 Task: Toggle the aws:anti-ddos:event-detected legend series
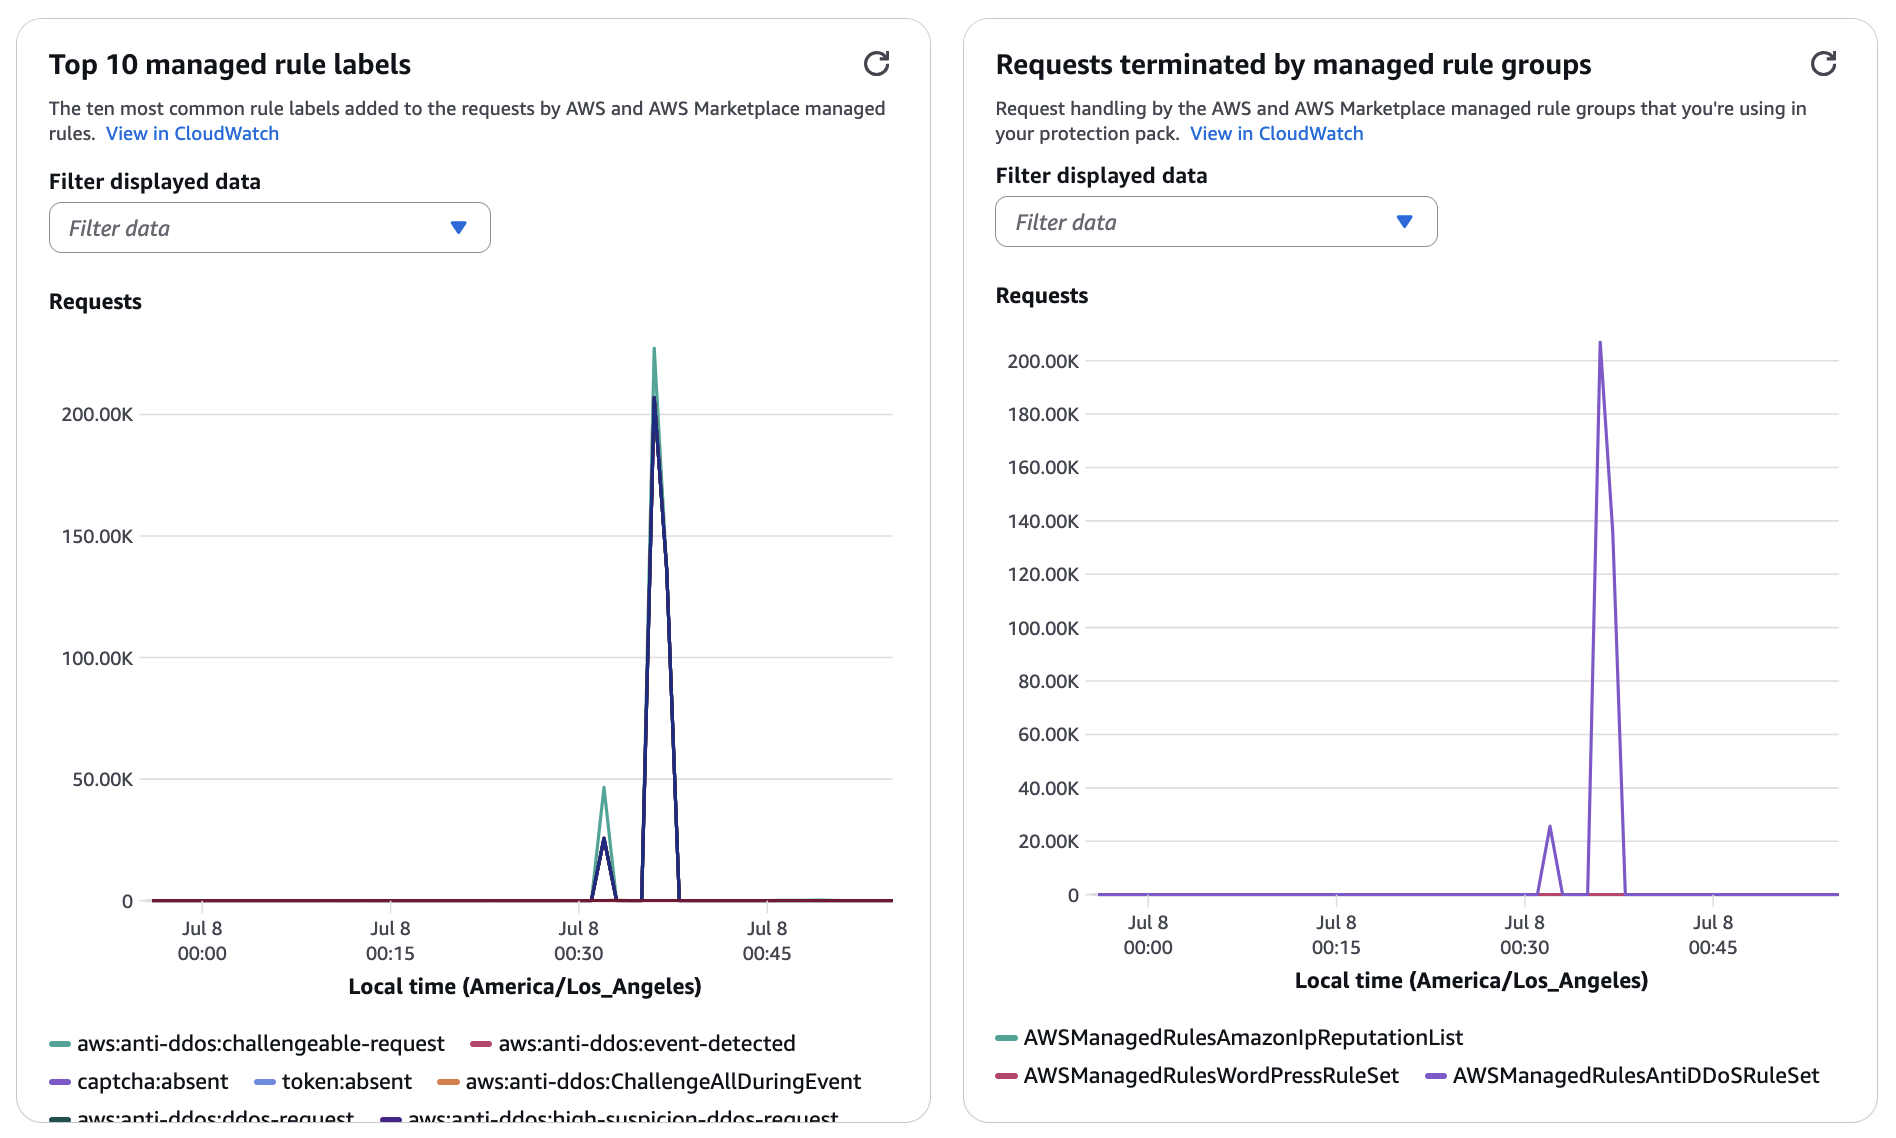(646, 1044)
